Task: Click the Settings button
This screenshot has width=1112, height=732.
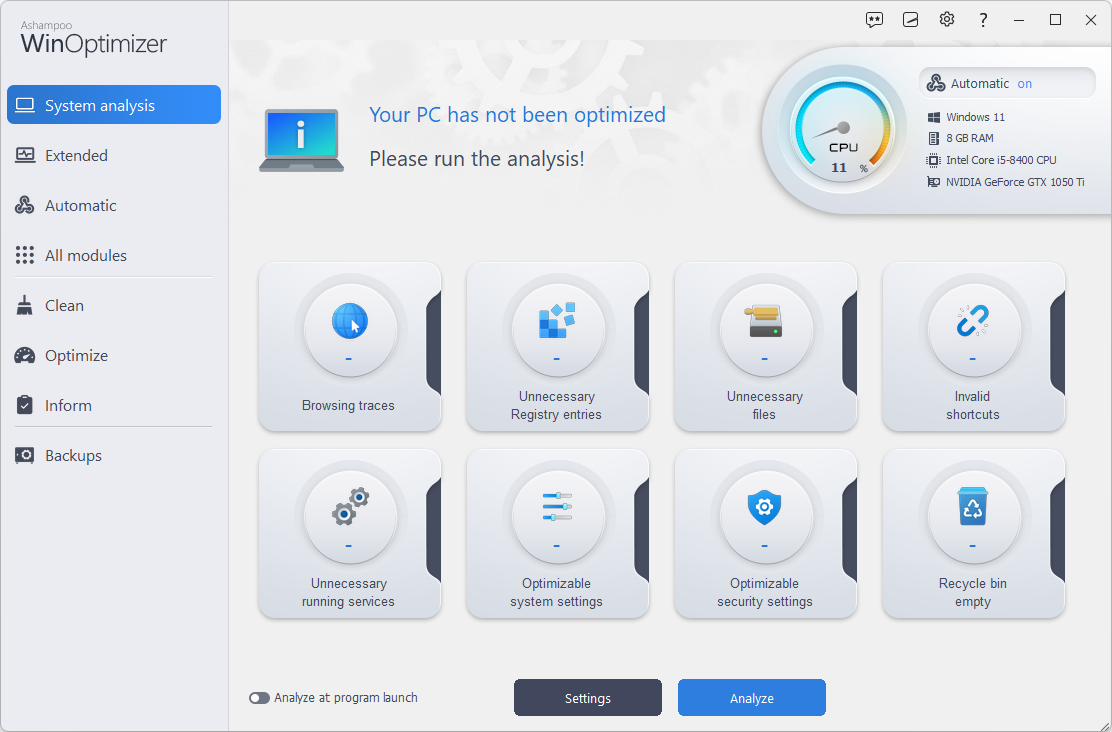Action: coord(588,698)
